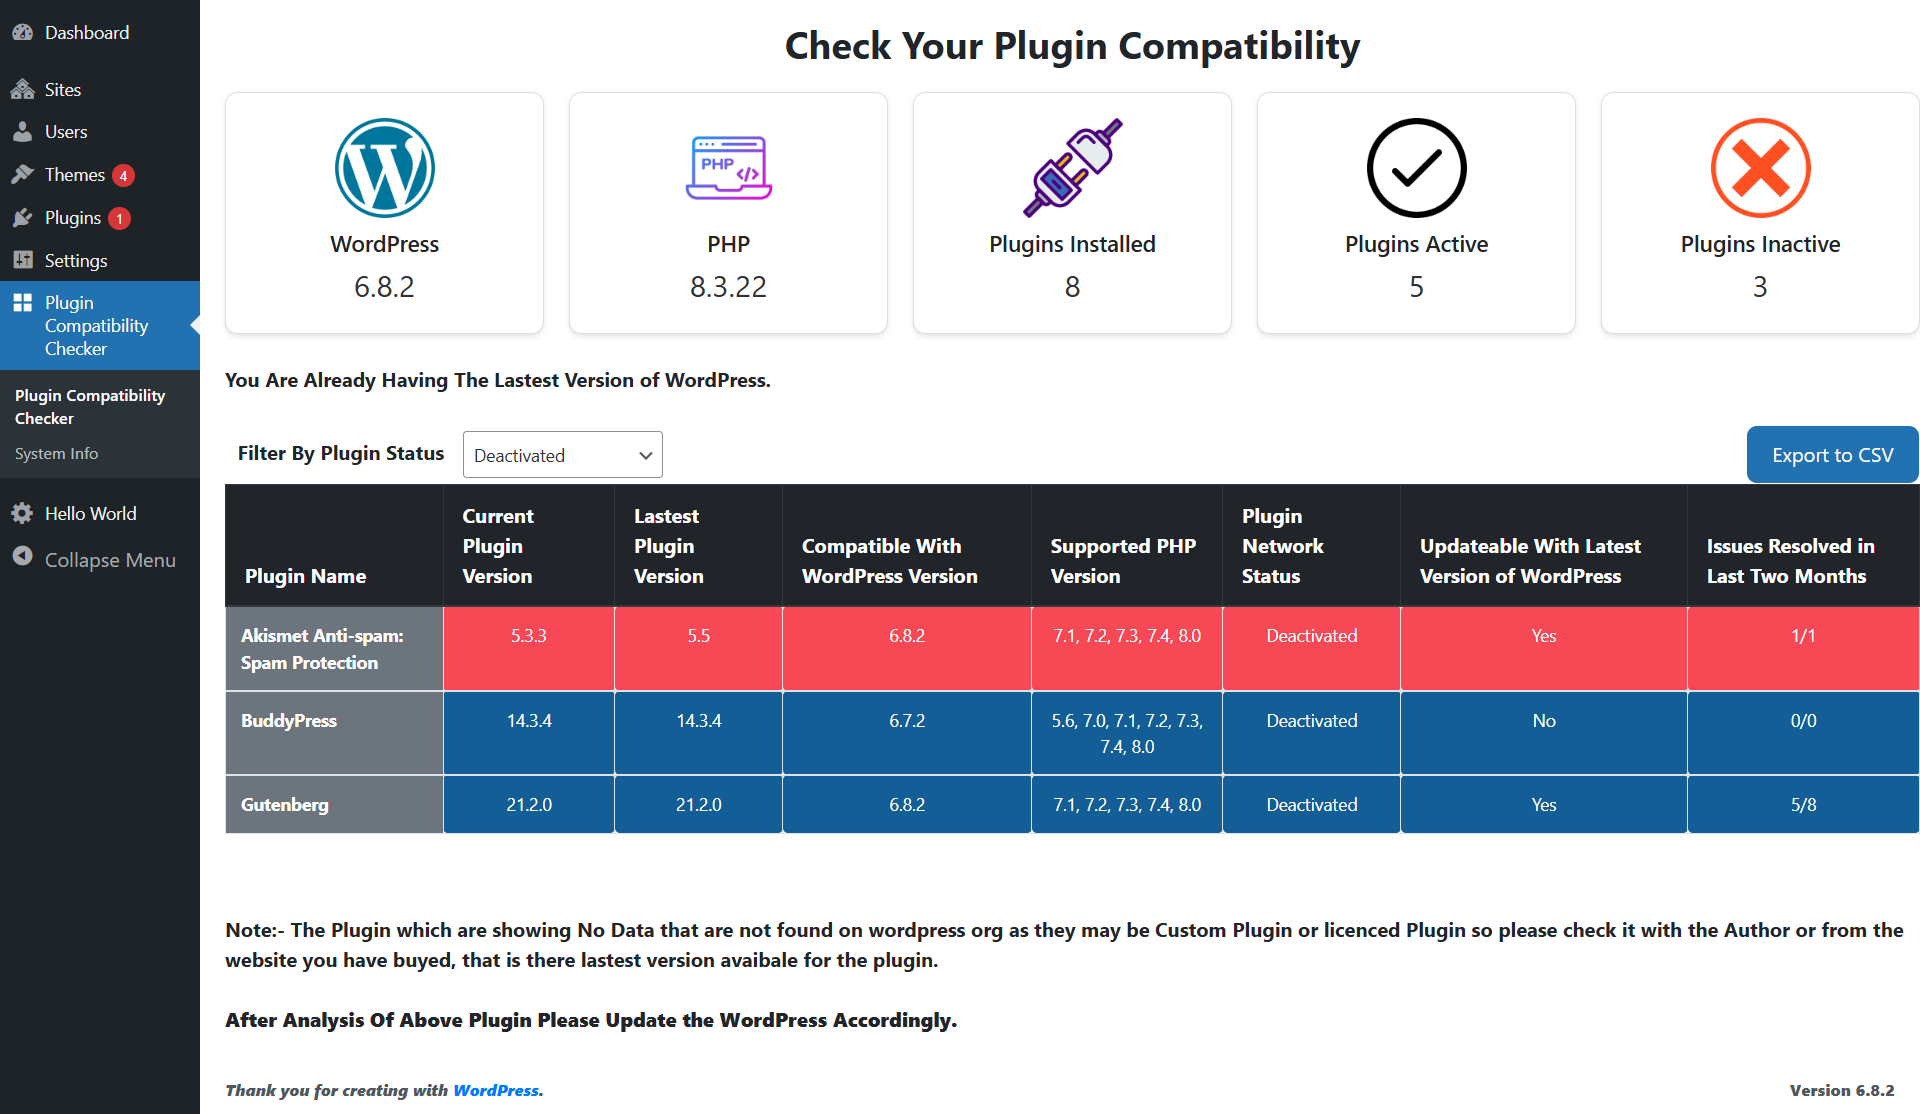The image size is (1920, 1114).
Task: Click the Akismet Anti-spam plugin name cell
Action: coord(334,649)
